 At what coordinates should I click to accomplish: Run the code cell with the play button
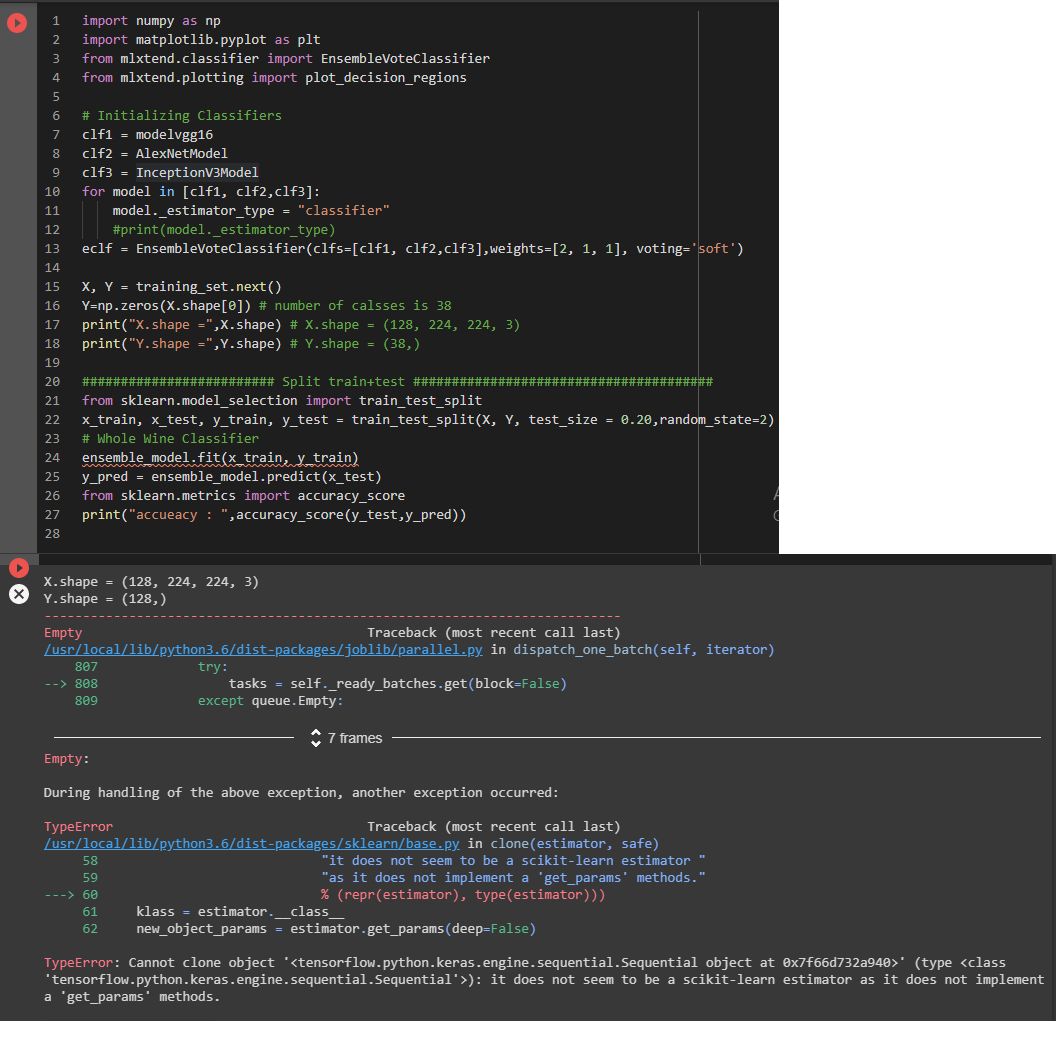tap(17, 23)
